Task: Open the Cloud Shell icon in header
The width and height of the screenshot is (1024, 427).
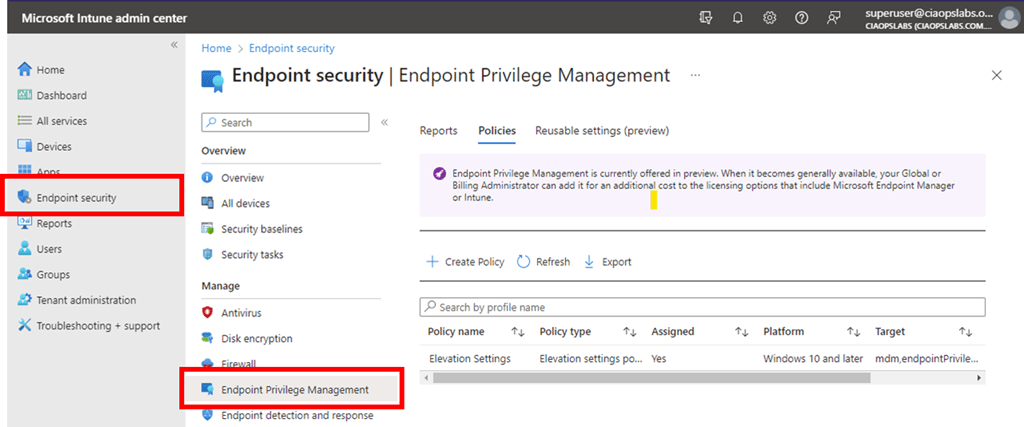Action: coord(706,18)
